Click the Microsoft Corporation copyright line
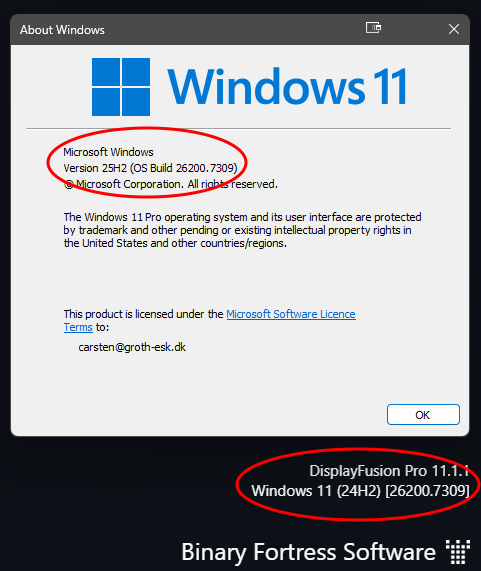 click(171, 184)
